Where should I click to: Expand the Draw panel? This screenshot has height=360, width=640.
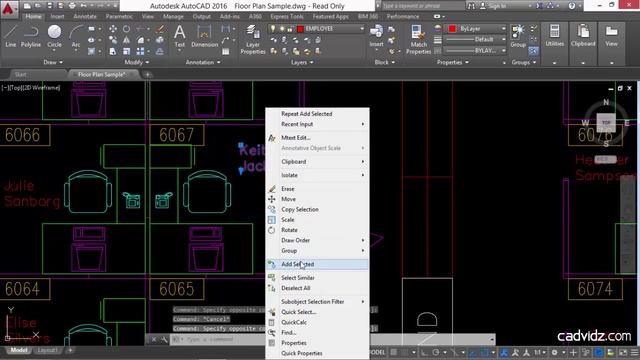pos(53,62)
